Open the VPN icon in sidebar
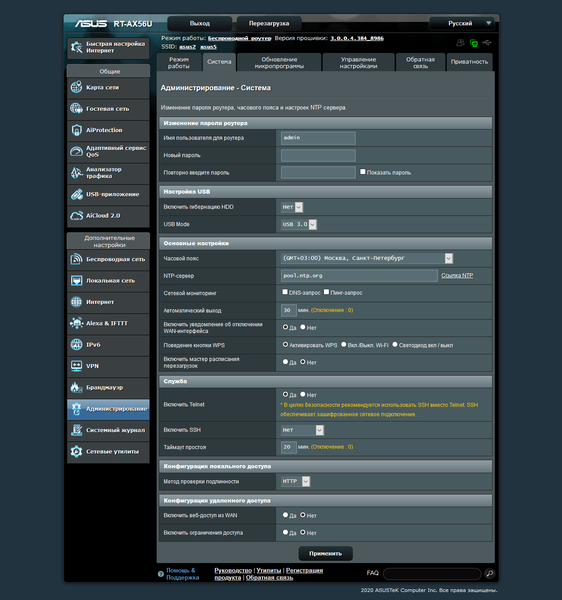 pos(77,366)
